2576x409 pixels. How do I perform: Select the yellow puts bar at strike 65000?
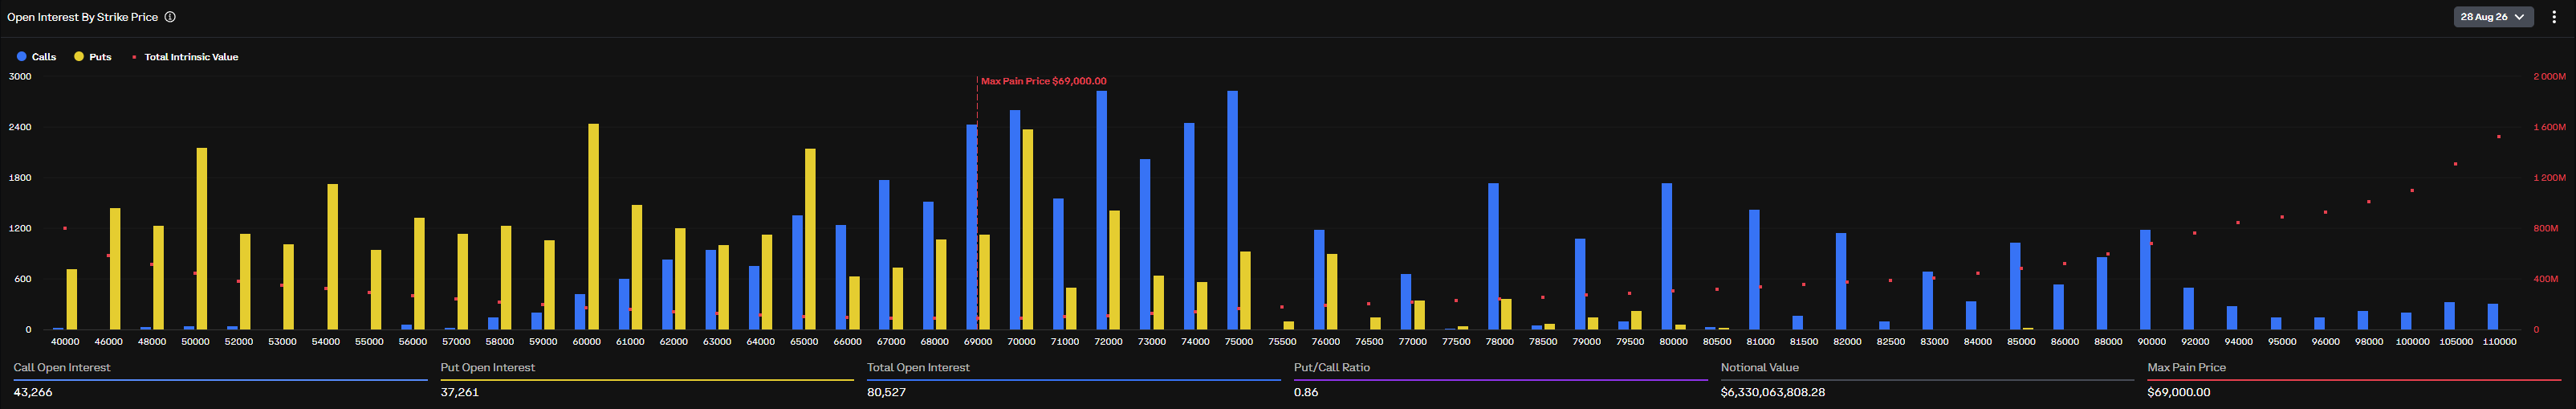810,239
